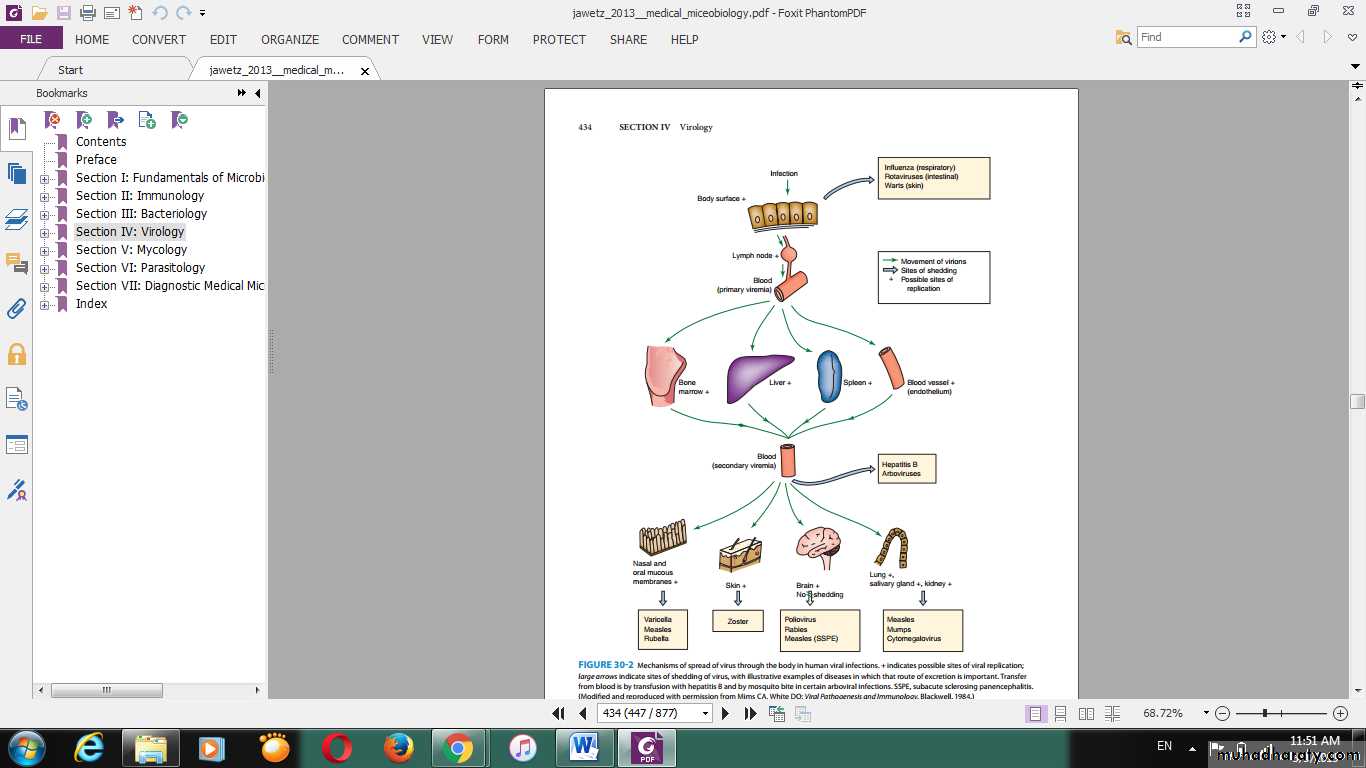Switch to Facing page view mode
1366x768 pixels.
(1086, 713)
